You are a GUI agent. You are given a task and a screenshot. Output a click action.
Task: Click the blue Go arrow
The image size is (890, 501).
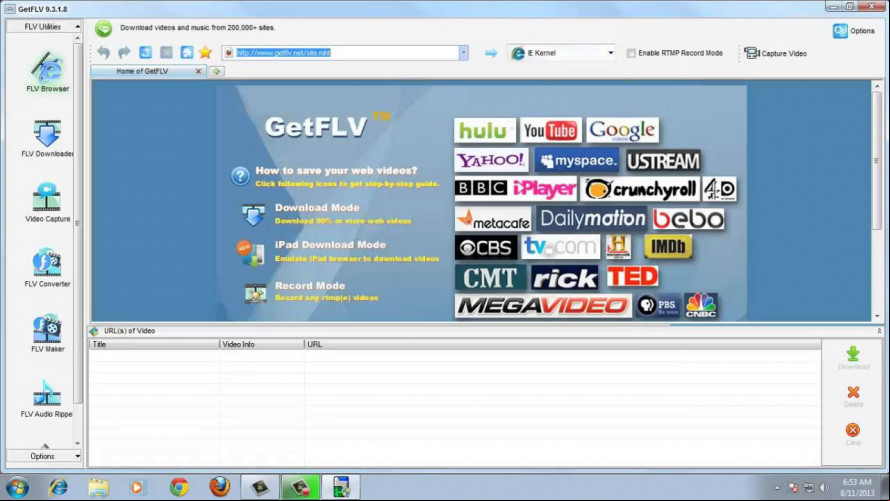491,53
